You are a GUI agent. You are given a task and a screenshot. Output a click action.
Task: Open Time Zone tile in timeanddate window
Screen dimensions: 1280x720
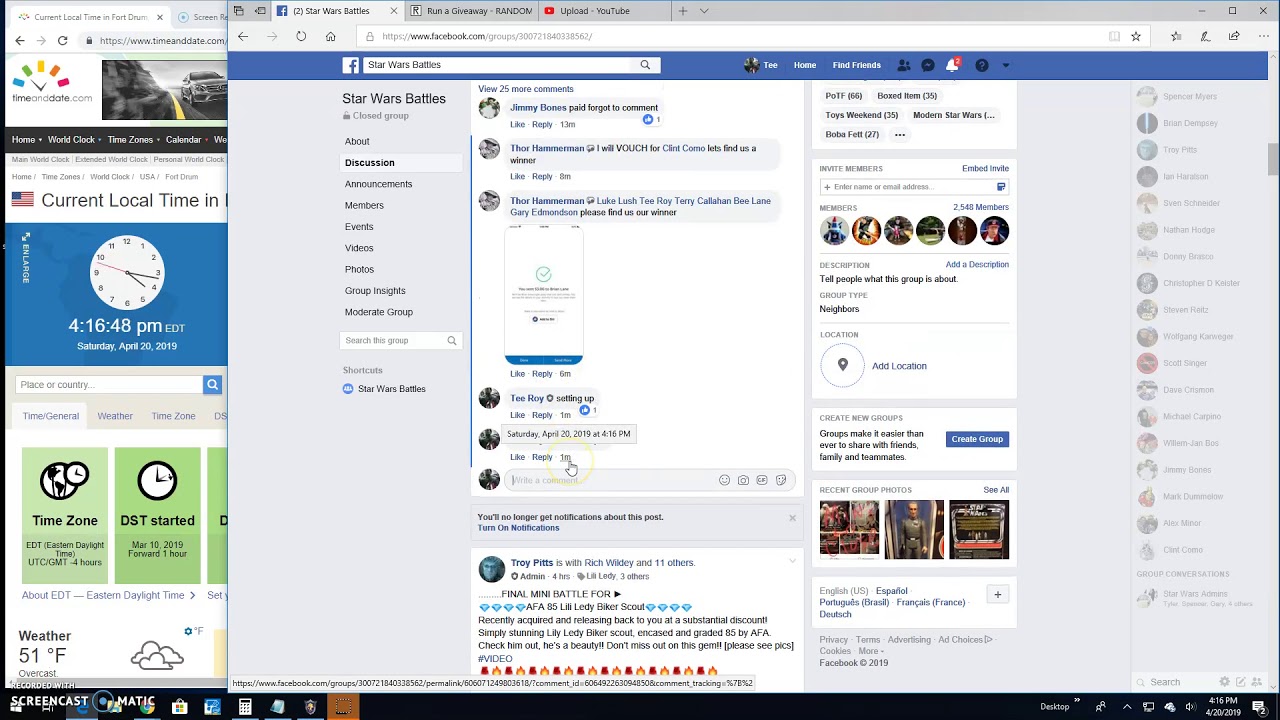point(65,515)
